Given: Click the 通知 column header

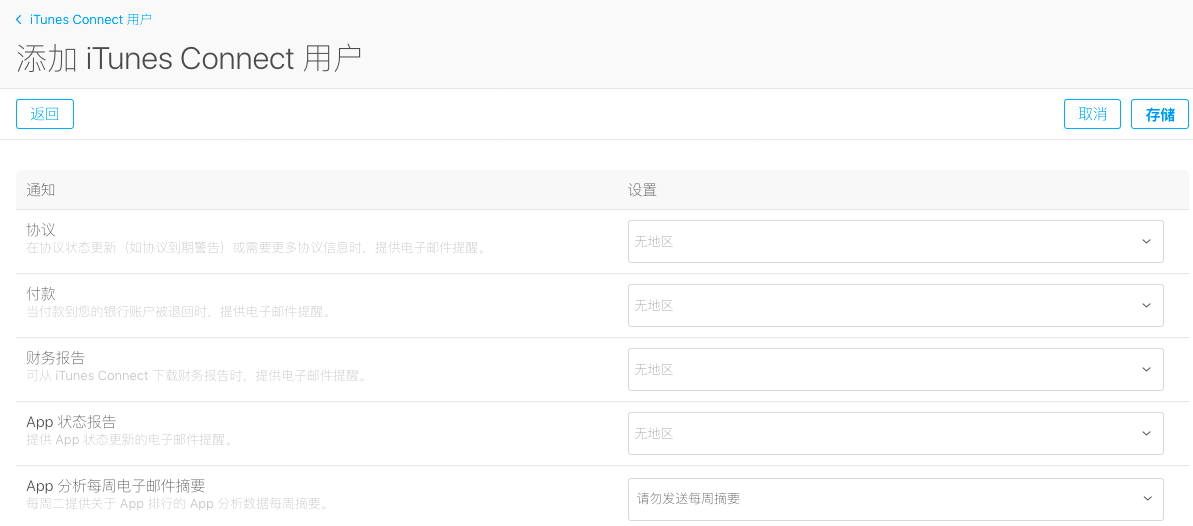Looking at the screenshot, I should click(x=40, y=190).
